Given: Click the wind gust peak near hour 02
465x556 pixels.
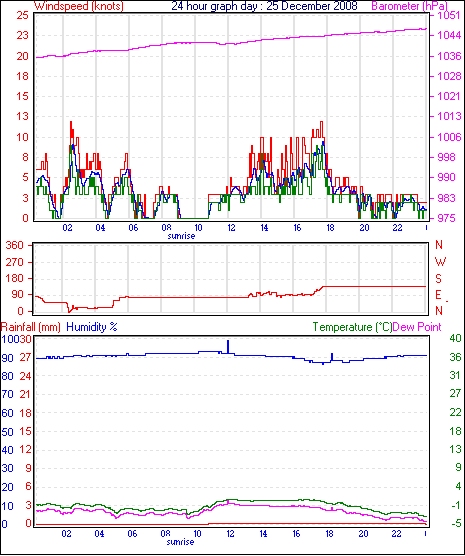Looking at the screenshot, I should point(71,122).
